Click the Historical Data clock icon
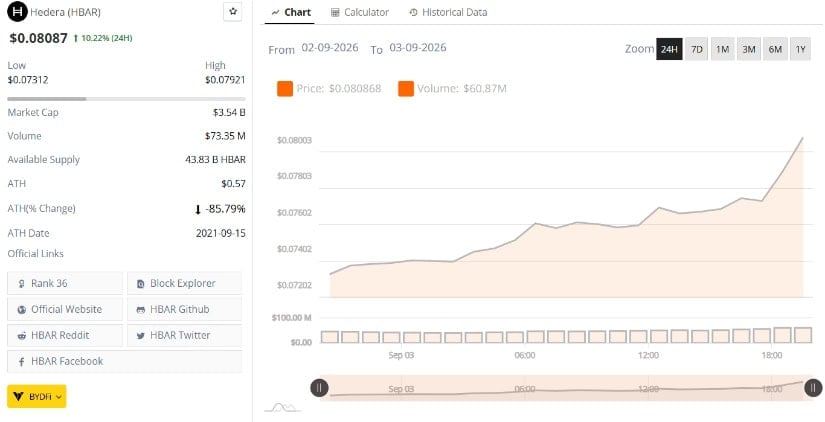This screenshot has width=825, height=422. tap(414, 13)
